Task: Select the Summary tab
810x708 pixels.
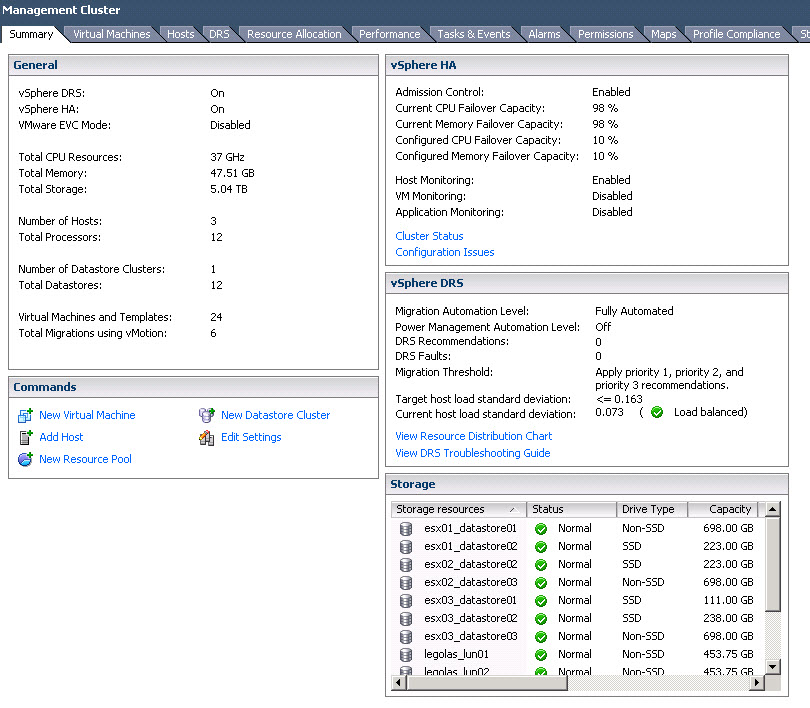Action: click(x=31, y=34)
